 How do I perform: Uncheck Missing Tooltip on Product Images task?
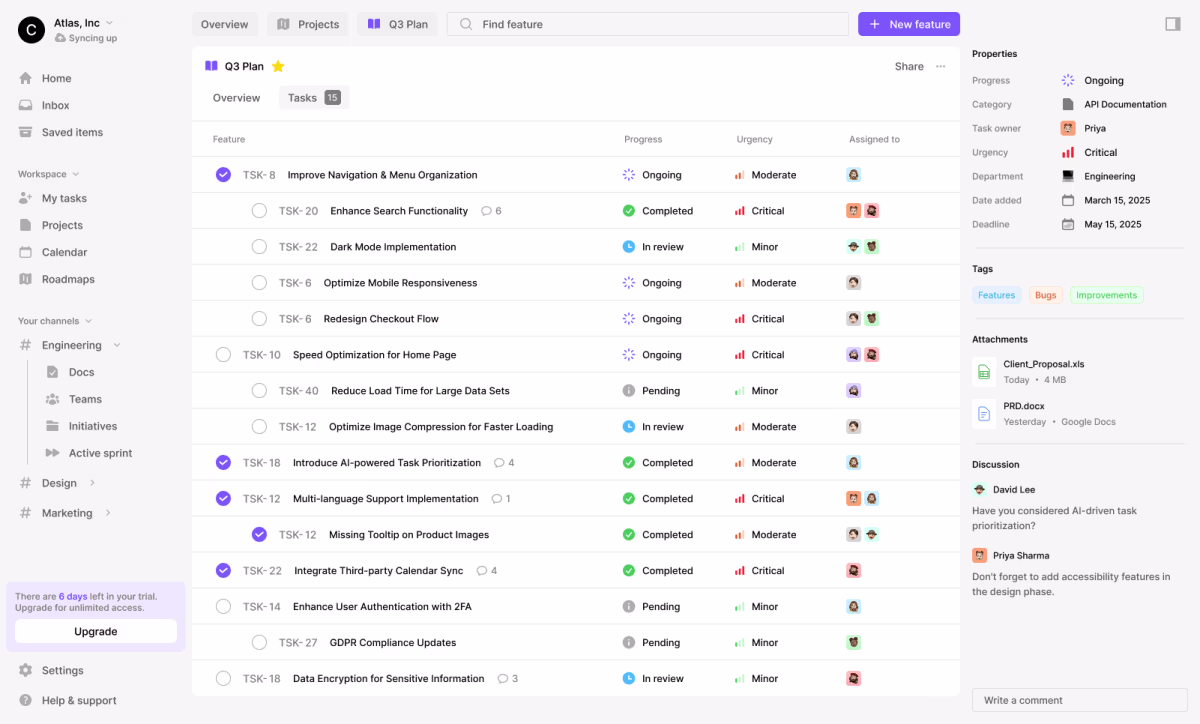(259, 535)
